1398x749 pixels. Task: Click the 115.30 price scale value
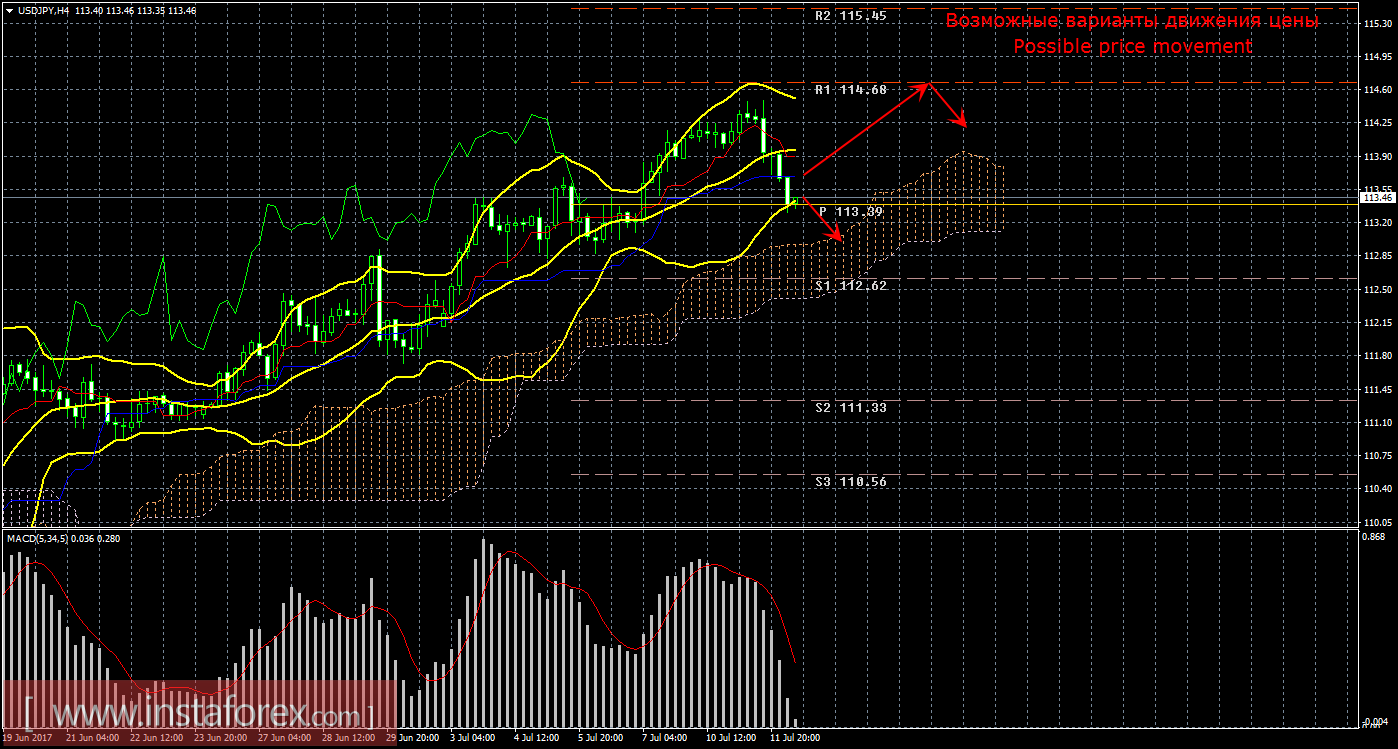point(1376,24)
